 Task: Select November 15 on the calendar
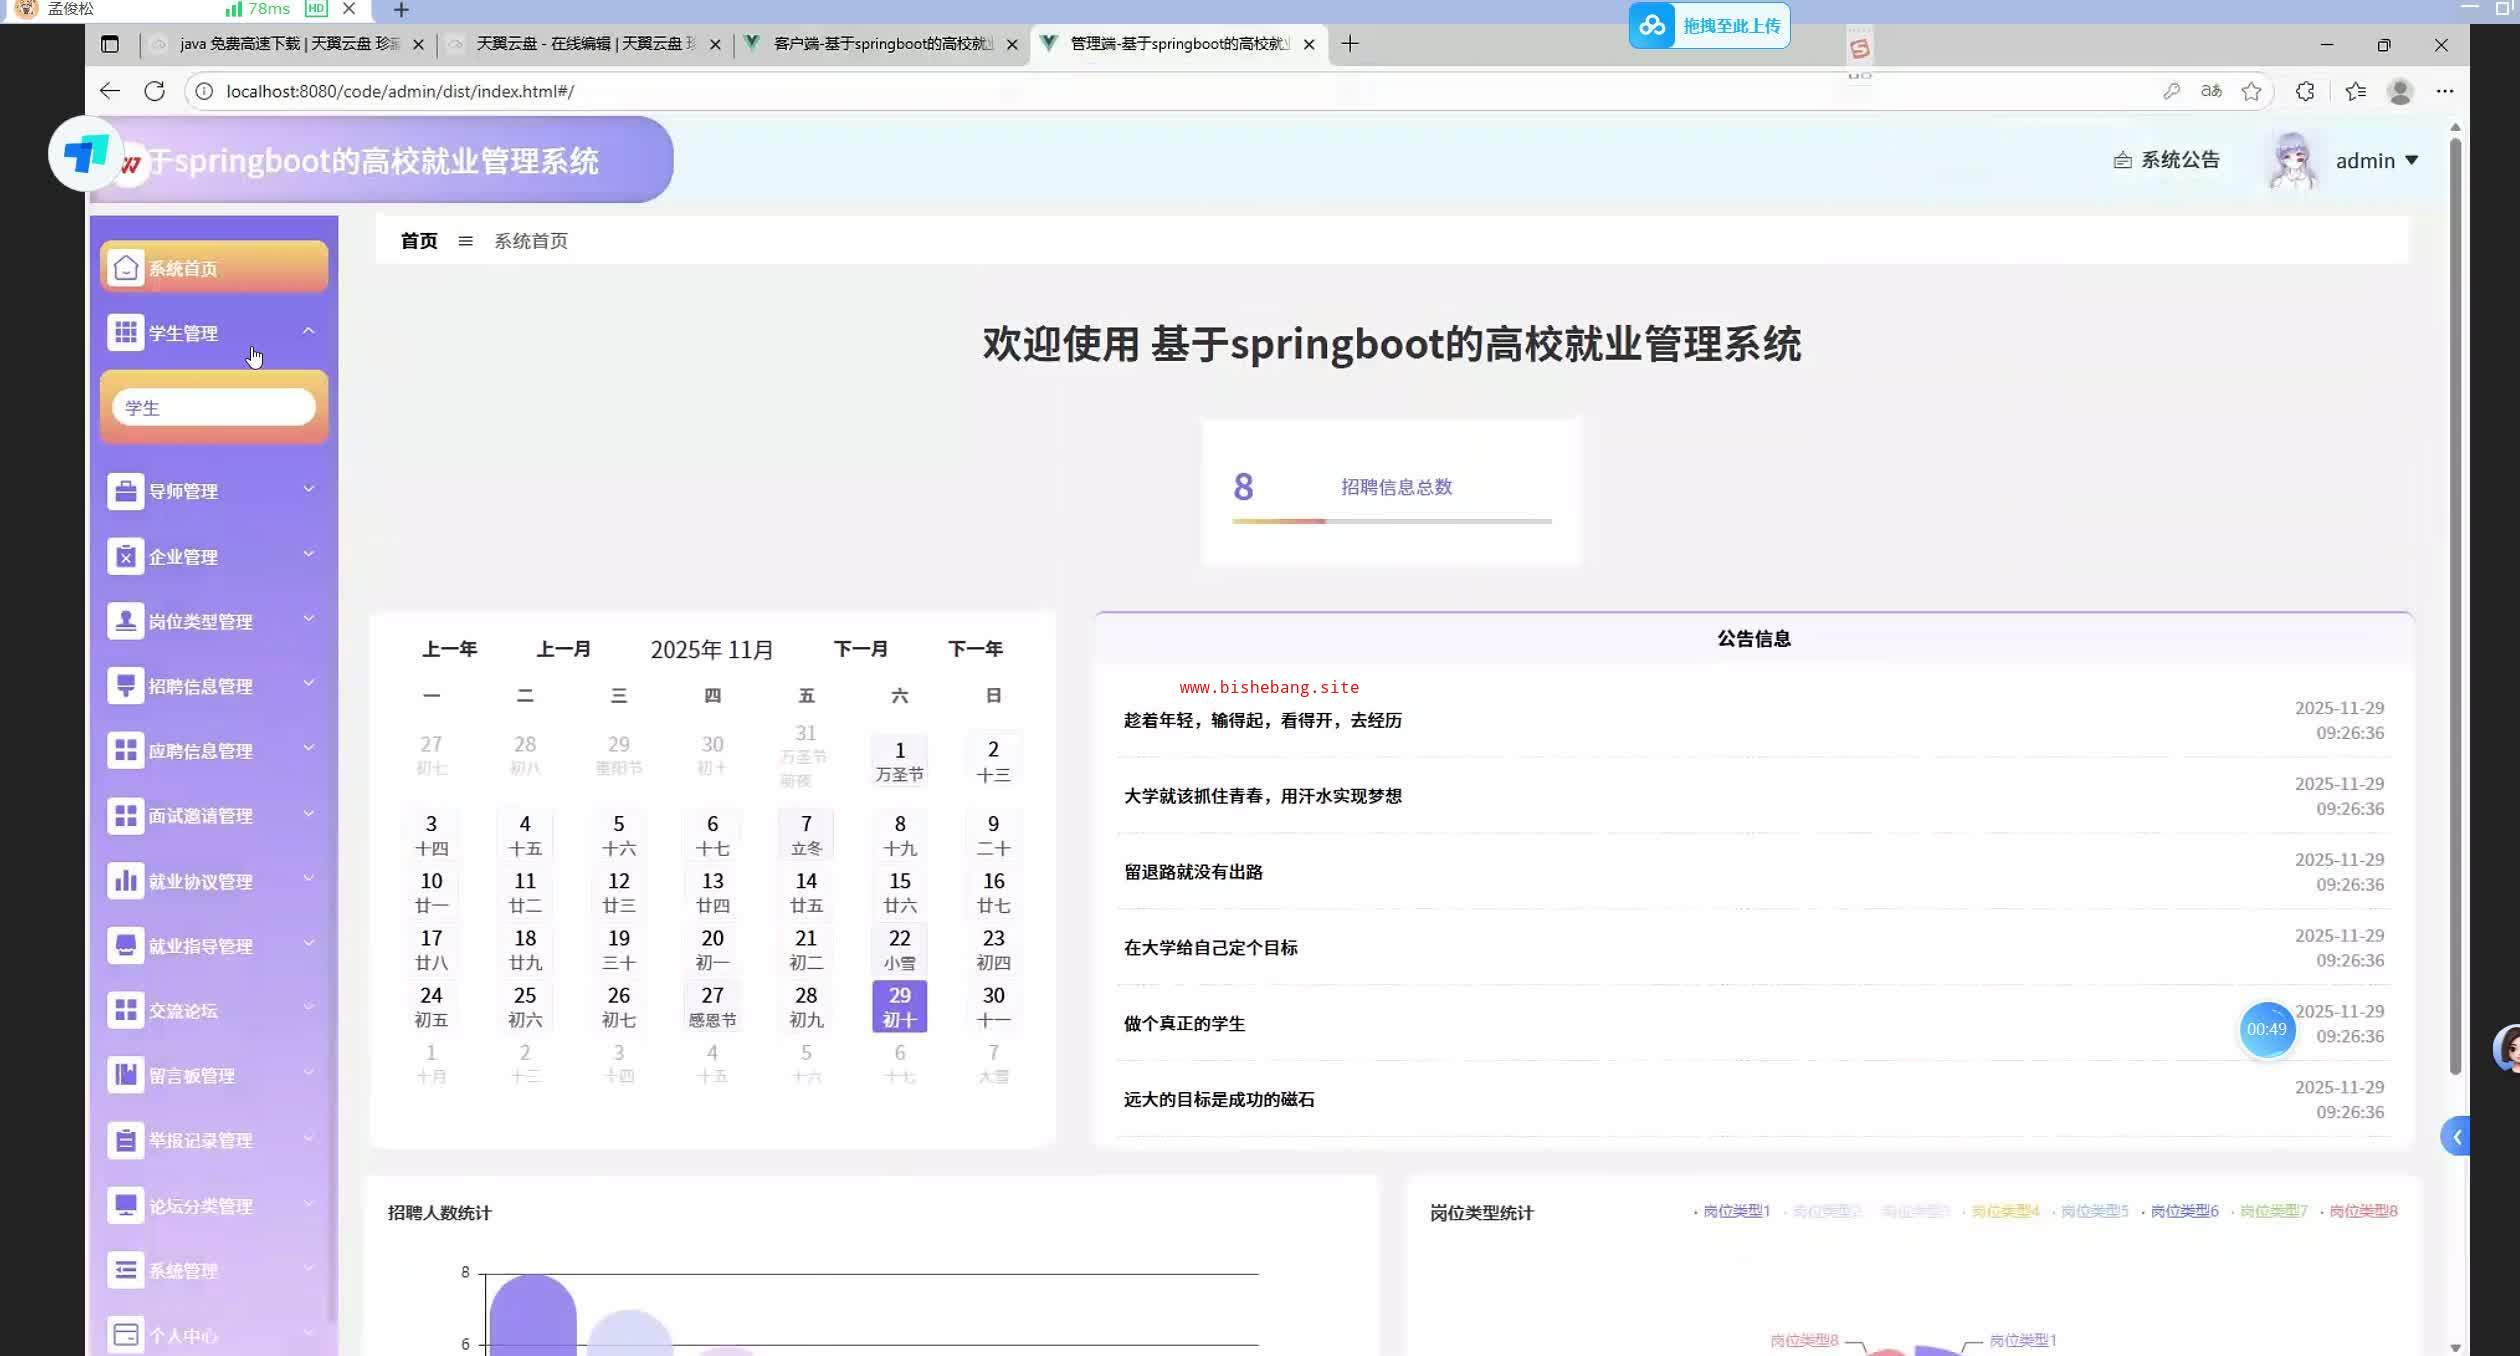pos(899,891)
